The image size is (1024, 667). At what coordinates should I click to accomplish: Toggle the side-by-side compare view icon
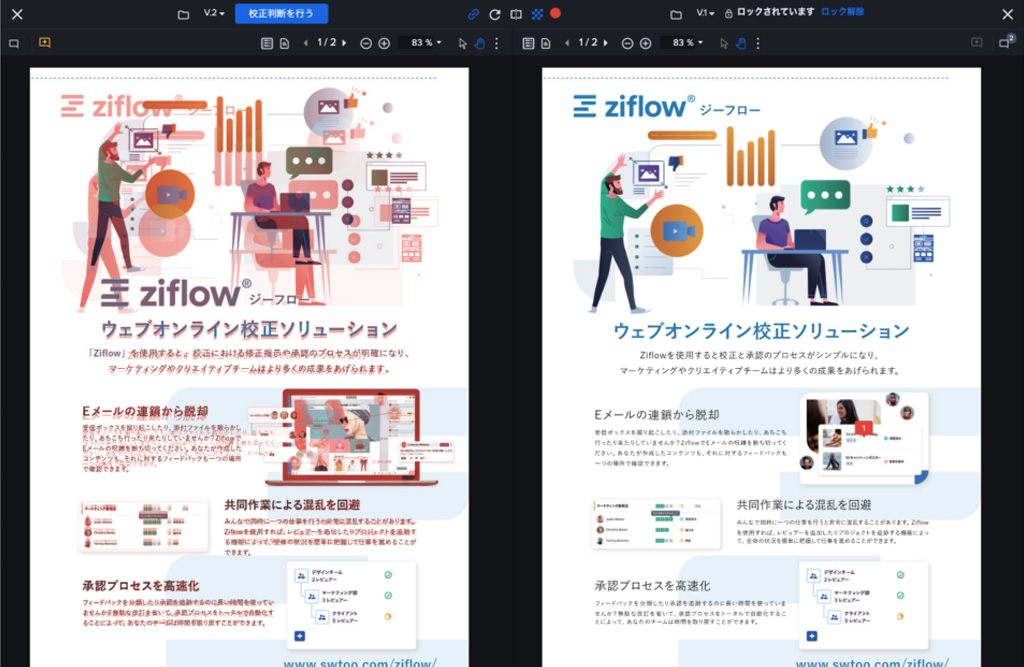pyautogui.click(x=516, y=14)
